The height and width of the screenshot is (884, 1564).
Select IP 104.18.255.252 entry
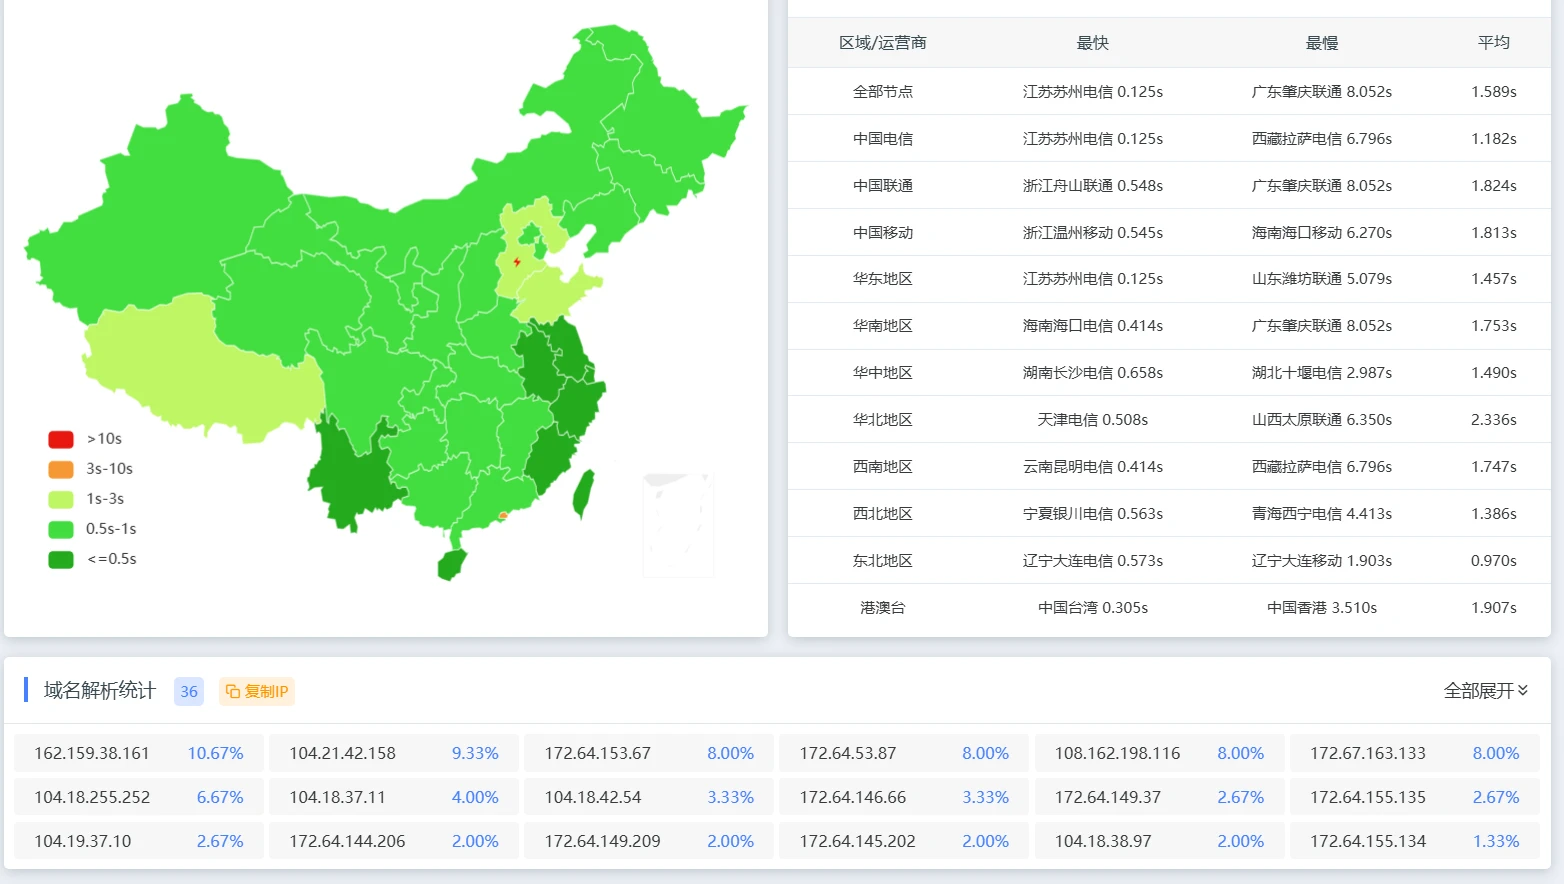coord(139,797)
